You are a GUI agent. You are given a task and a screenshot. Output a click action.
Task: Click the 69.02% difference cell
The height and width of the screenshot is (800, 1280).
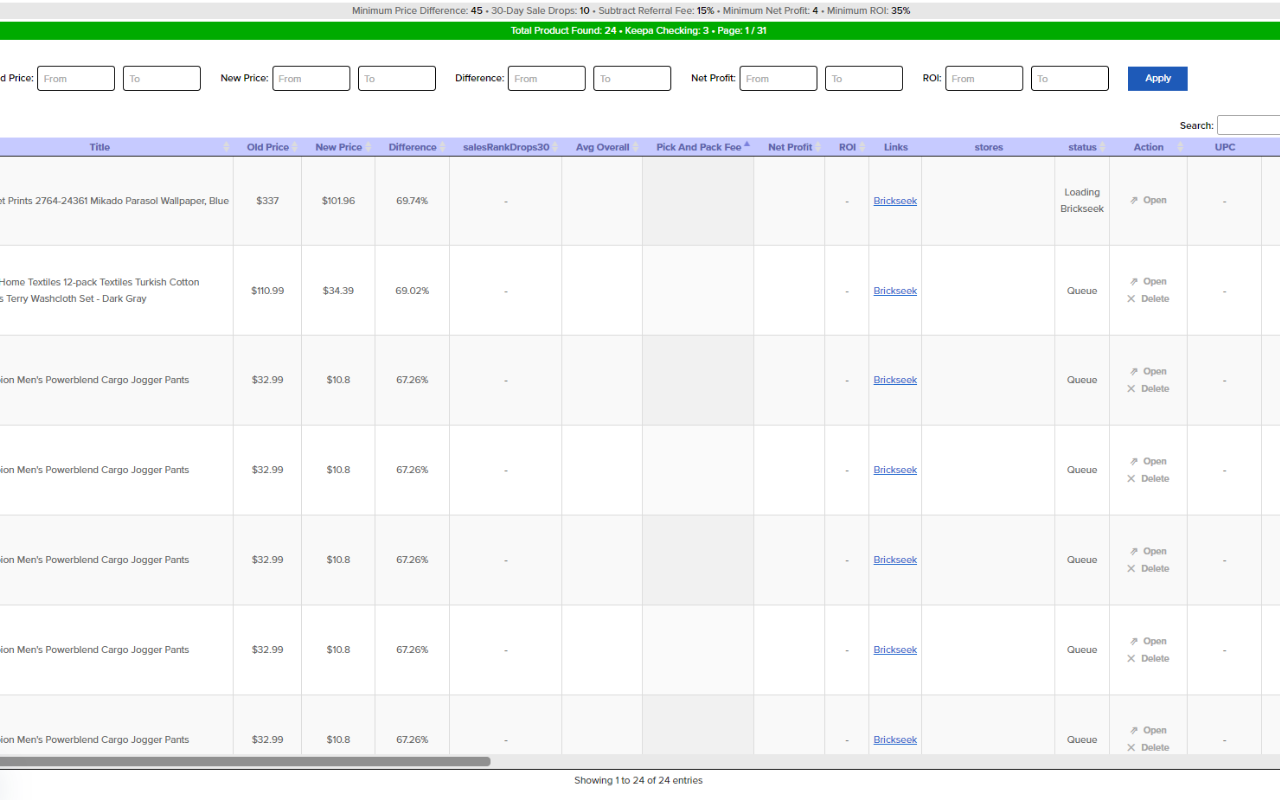pyautogui.click(x=412, y=291)
